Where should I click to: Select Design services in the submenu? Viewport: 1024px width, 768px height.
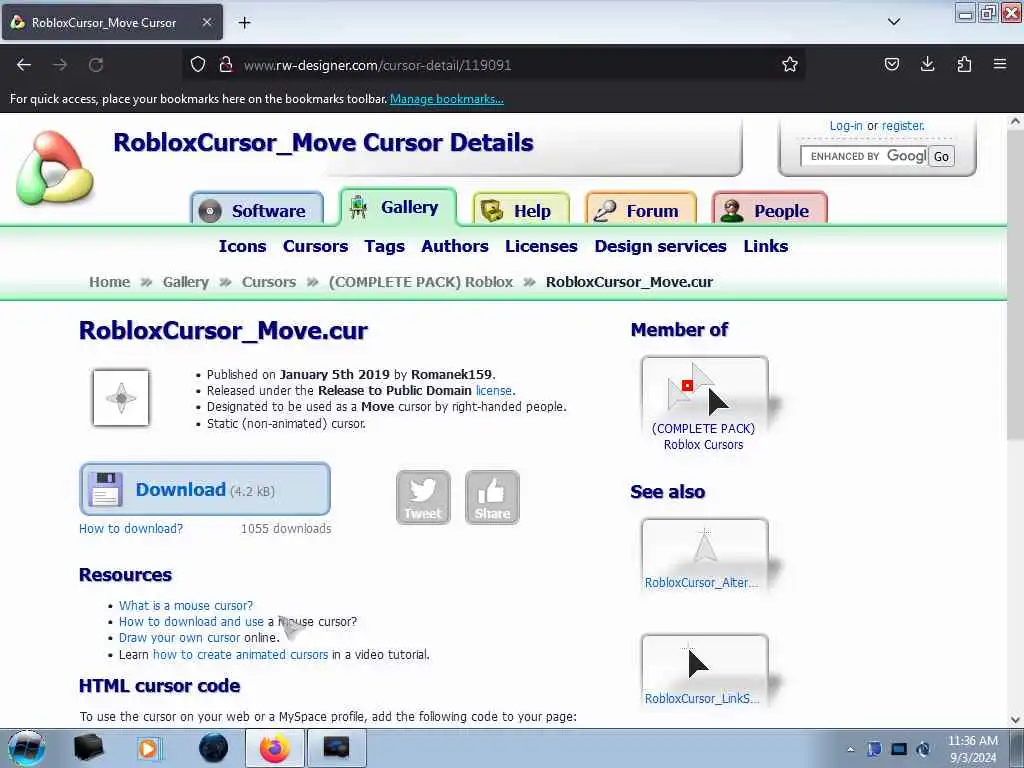point(660,246)
